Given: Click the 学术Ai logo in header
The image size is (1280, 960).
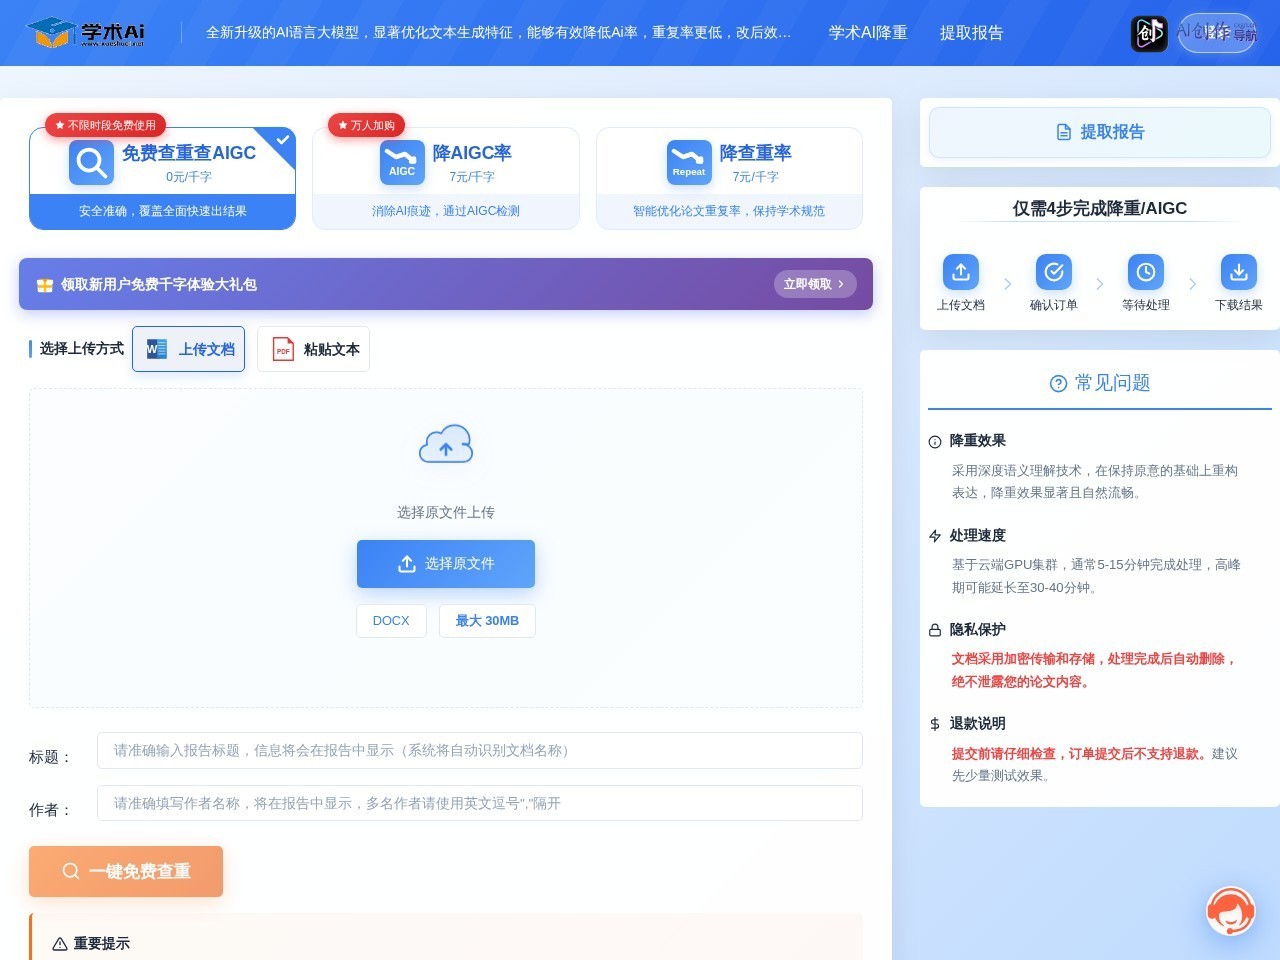Looking at the screenshot, I should pyautogui.click(x=86, y=33).
